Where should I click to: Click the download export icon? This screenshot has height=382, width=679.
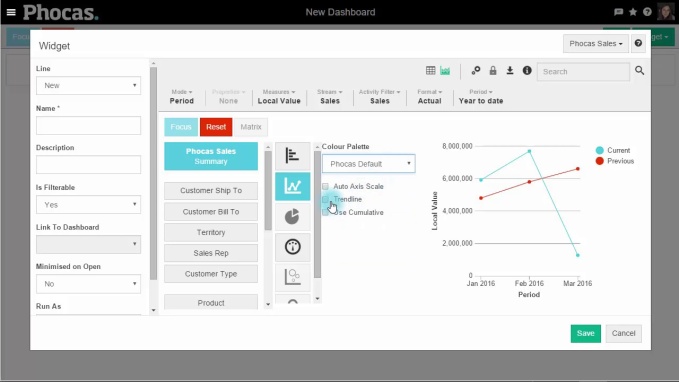tap(510, 71)
